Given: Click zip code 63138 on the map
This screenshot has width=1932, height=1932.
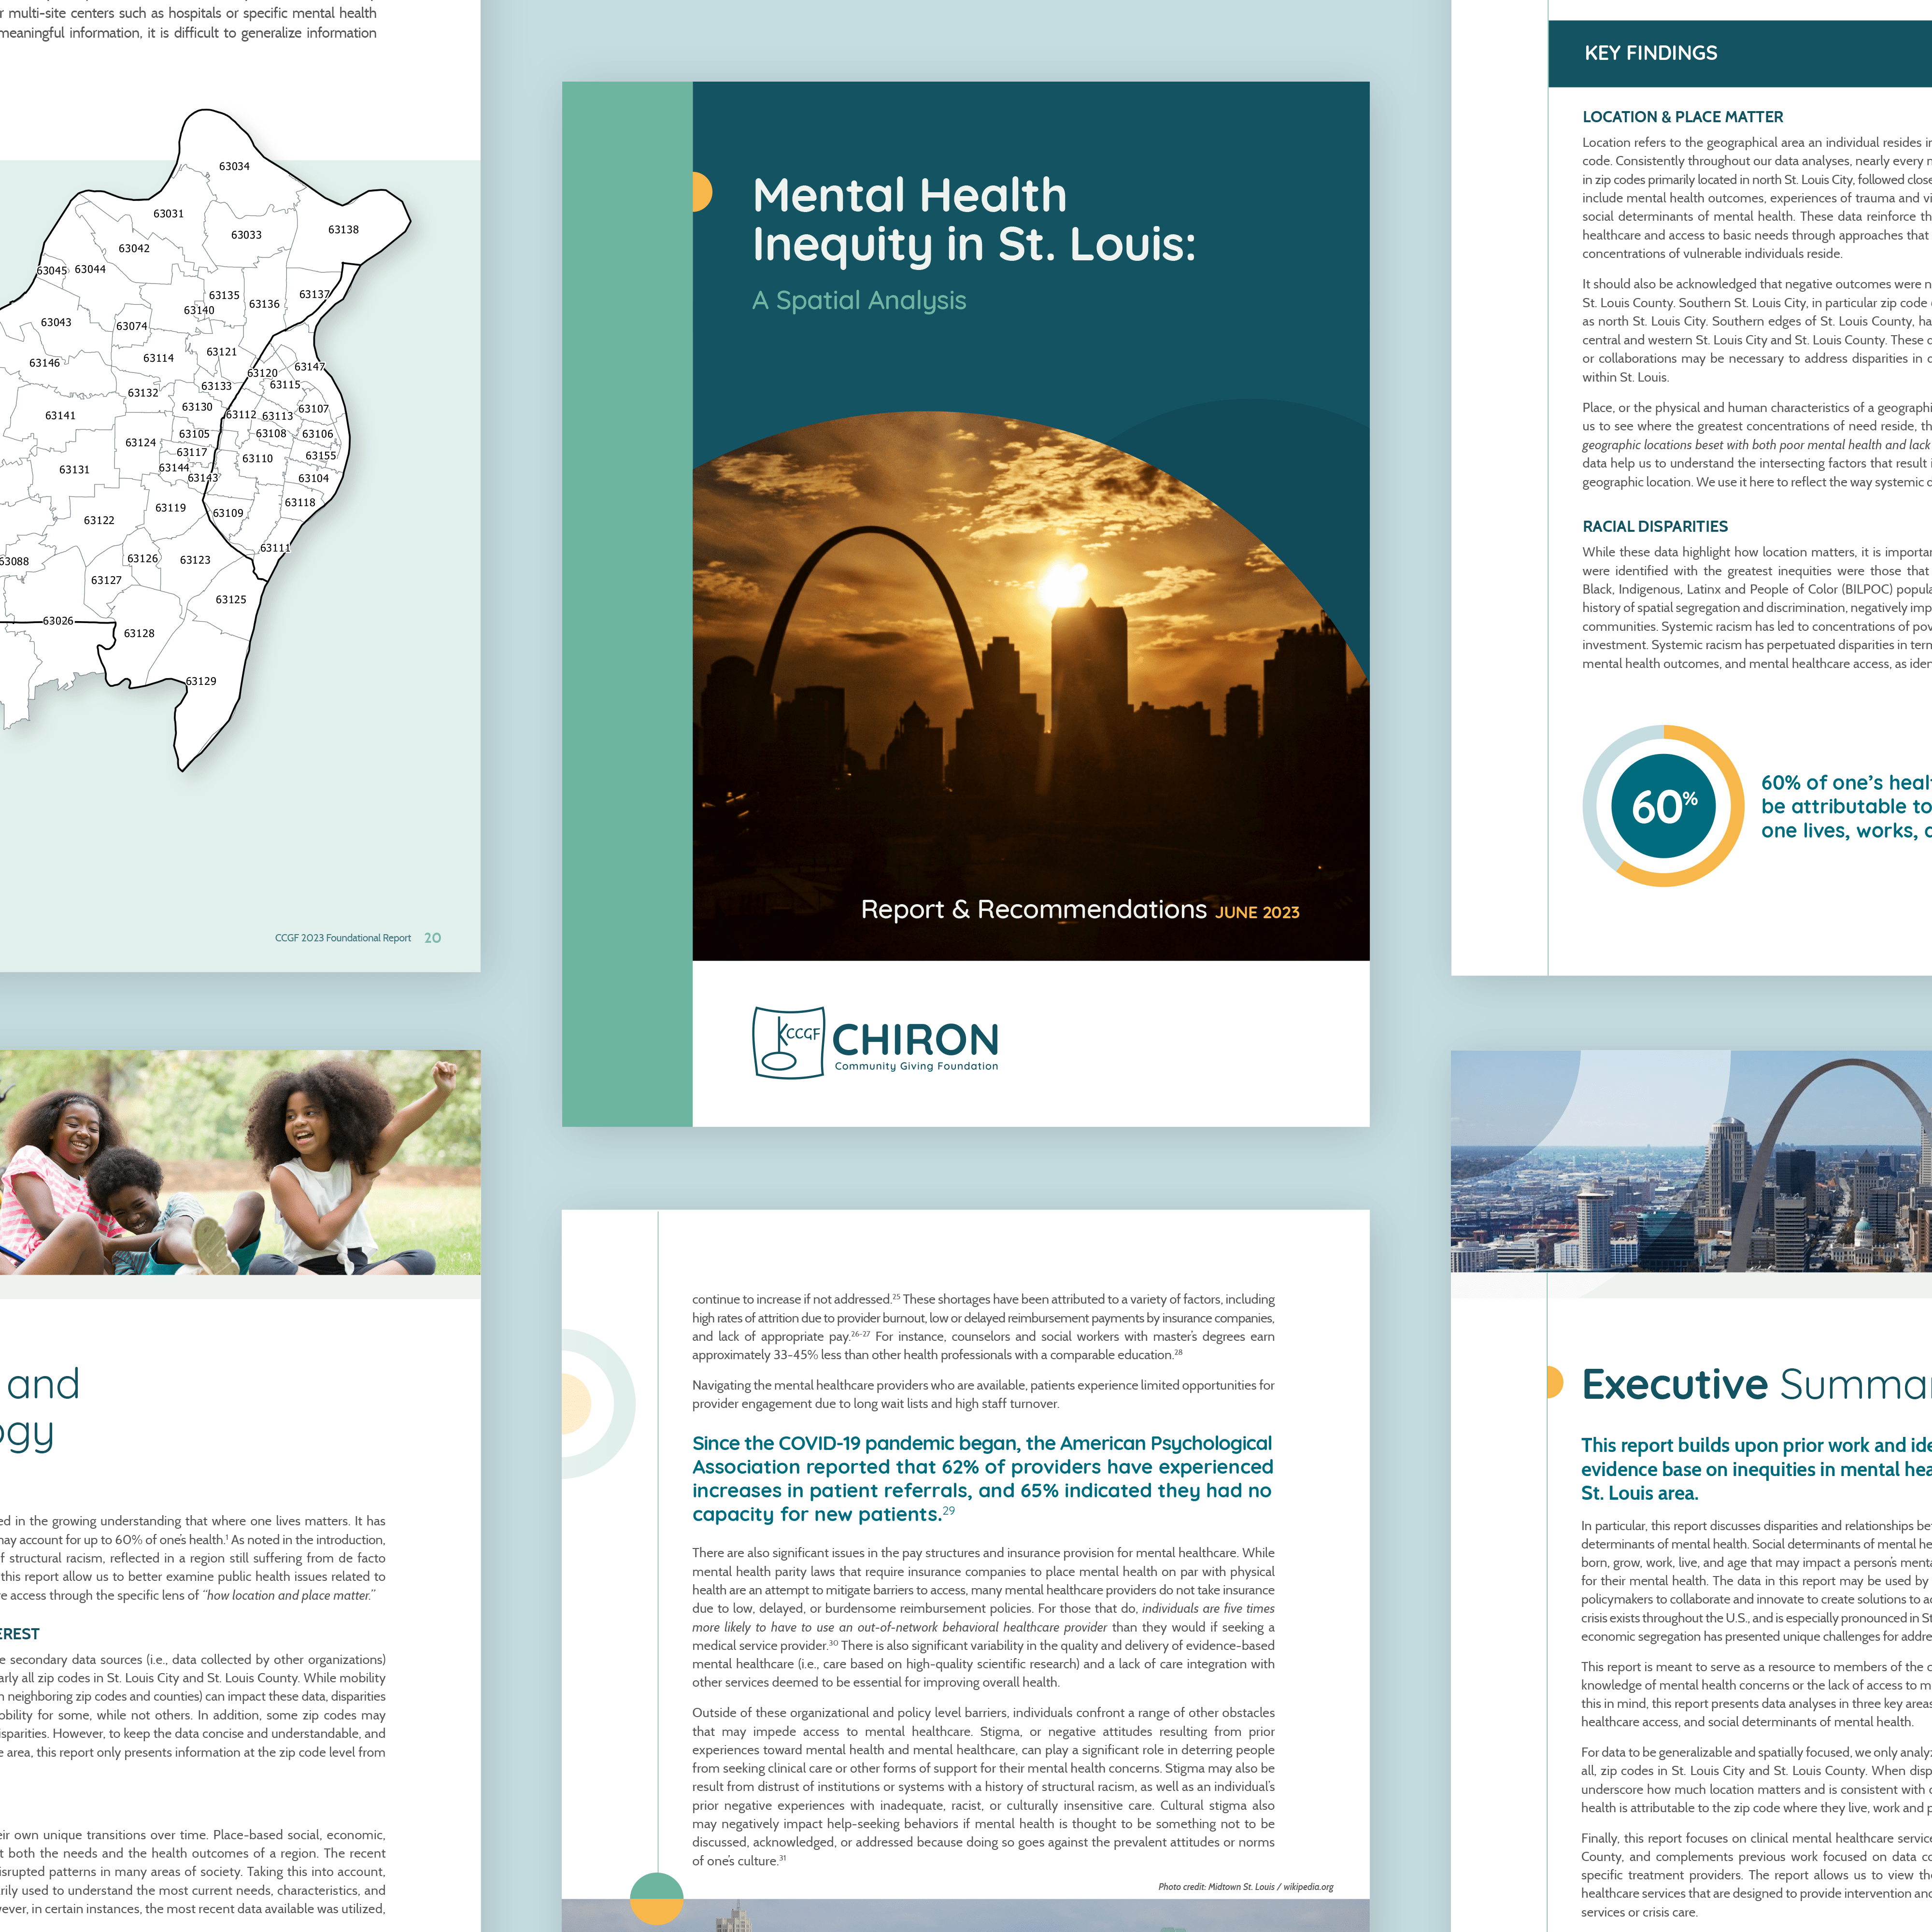Looking at the screenshot, I should tap(343, 230).
